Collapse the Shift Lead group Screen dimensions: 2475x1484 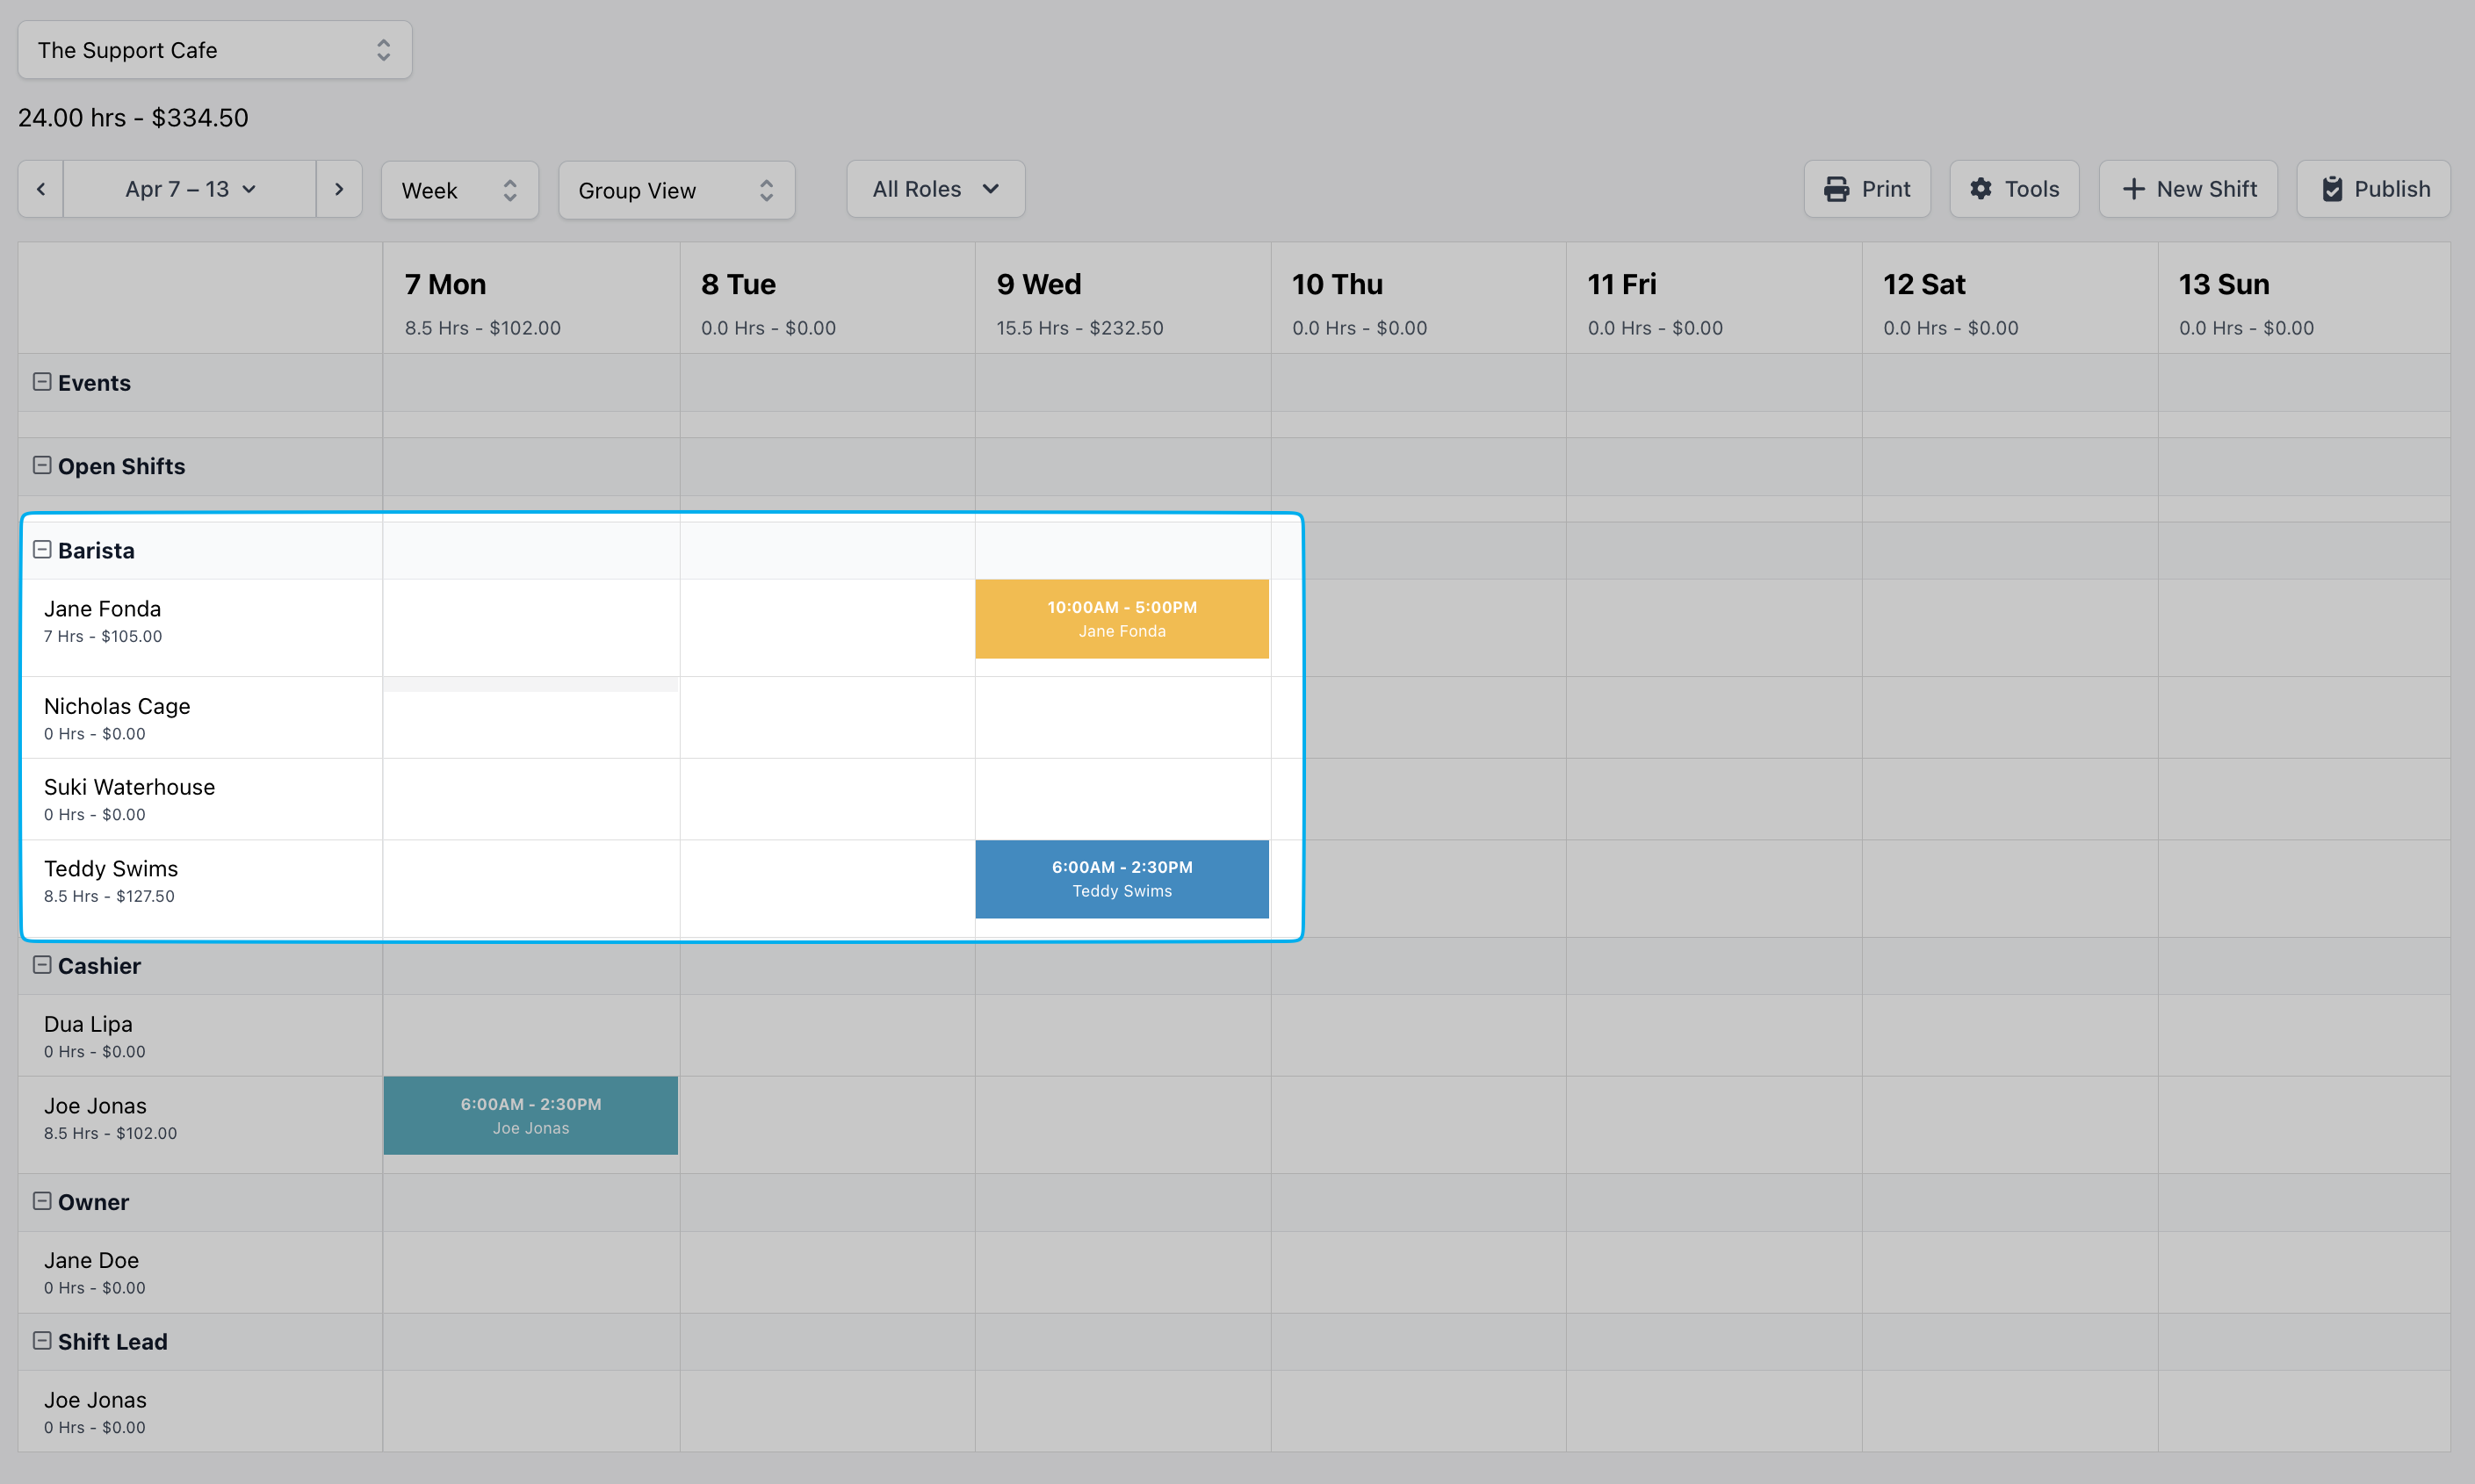click(42, 1341)
